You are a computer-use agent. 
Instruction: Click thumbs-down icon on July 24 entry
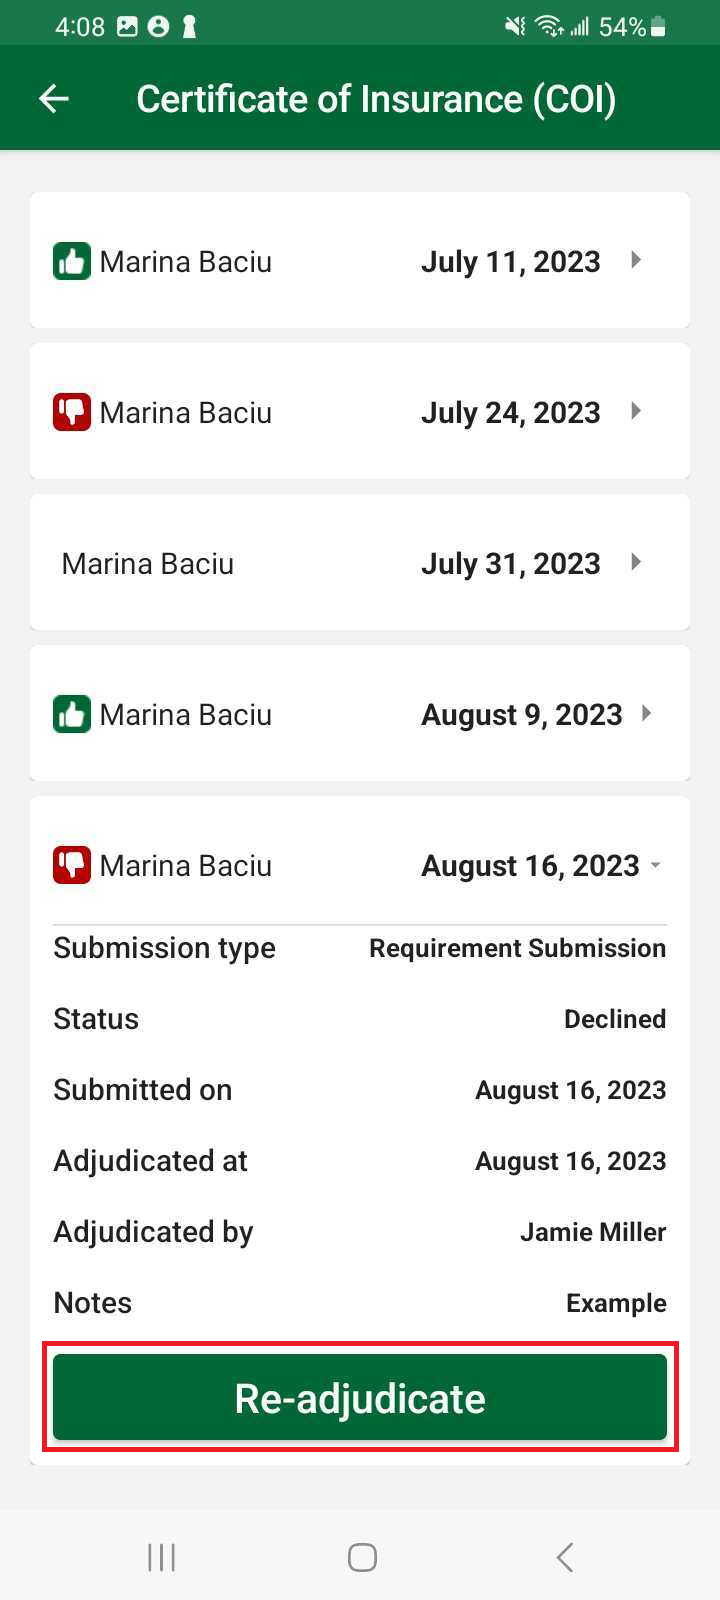point(71,412)
